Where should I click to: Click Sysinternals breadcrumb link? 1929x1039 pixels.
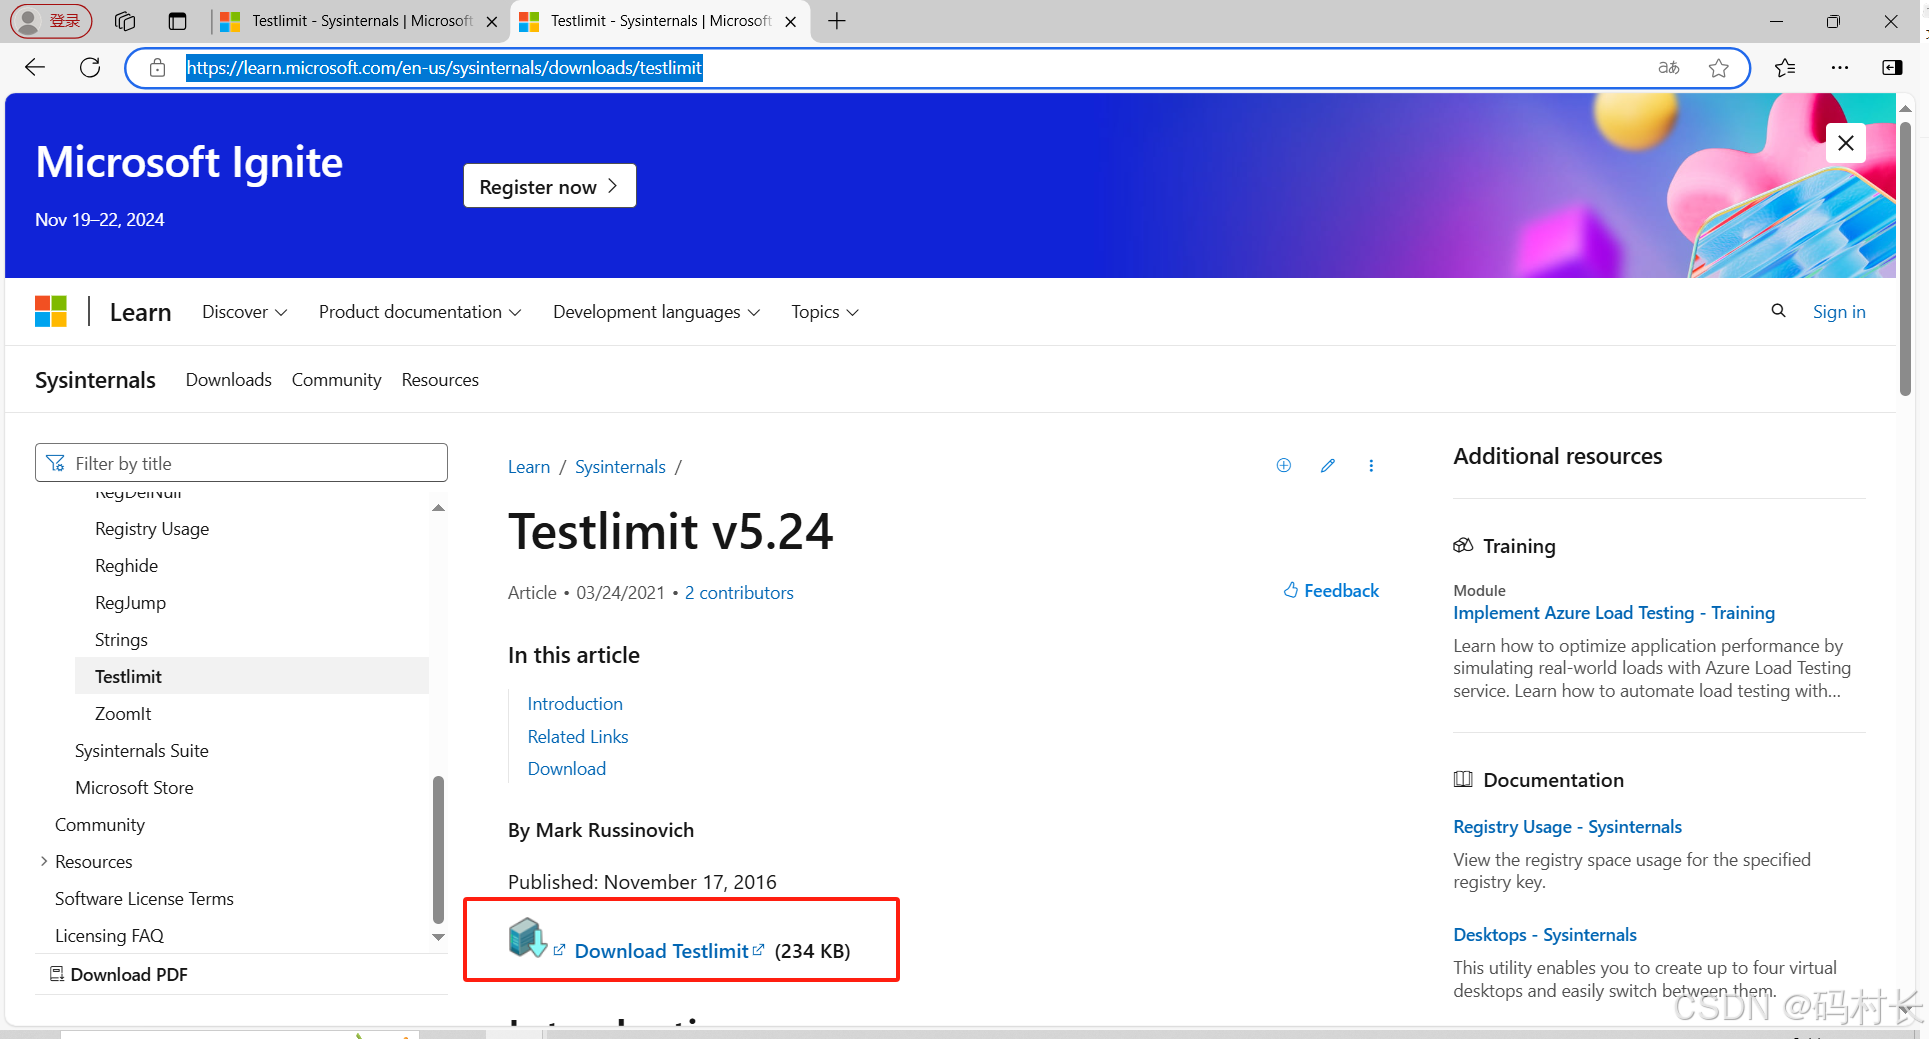coord(620,467)
